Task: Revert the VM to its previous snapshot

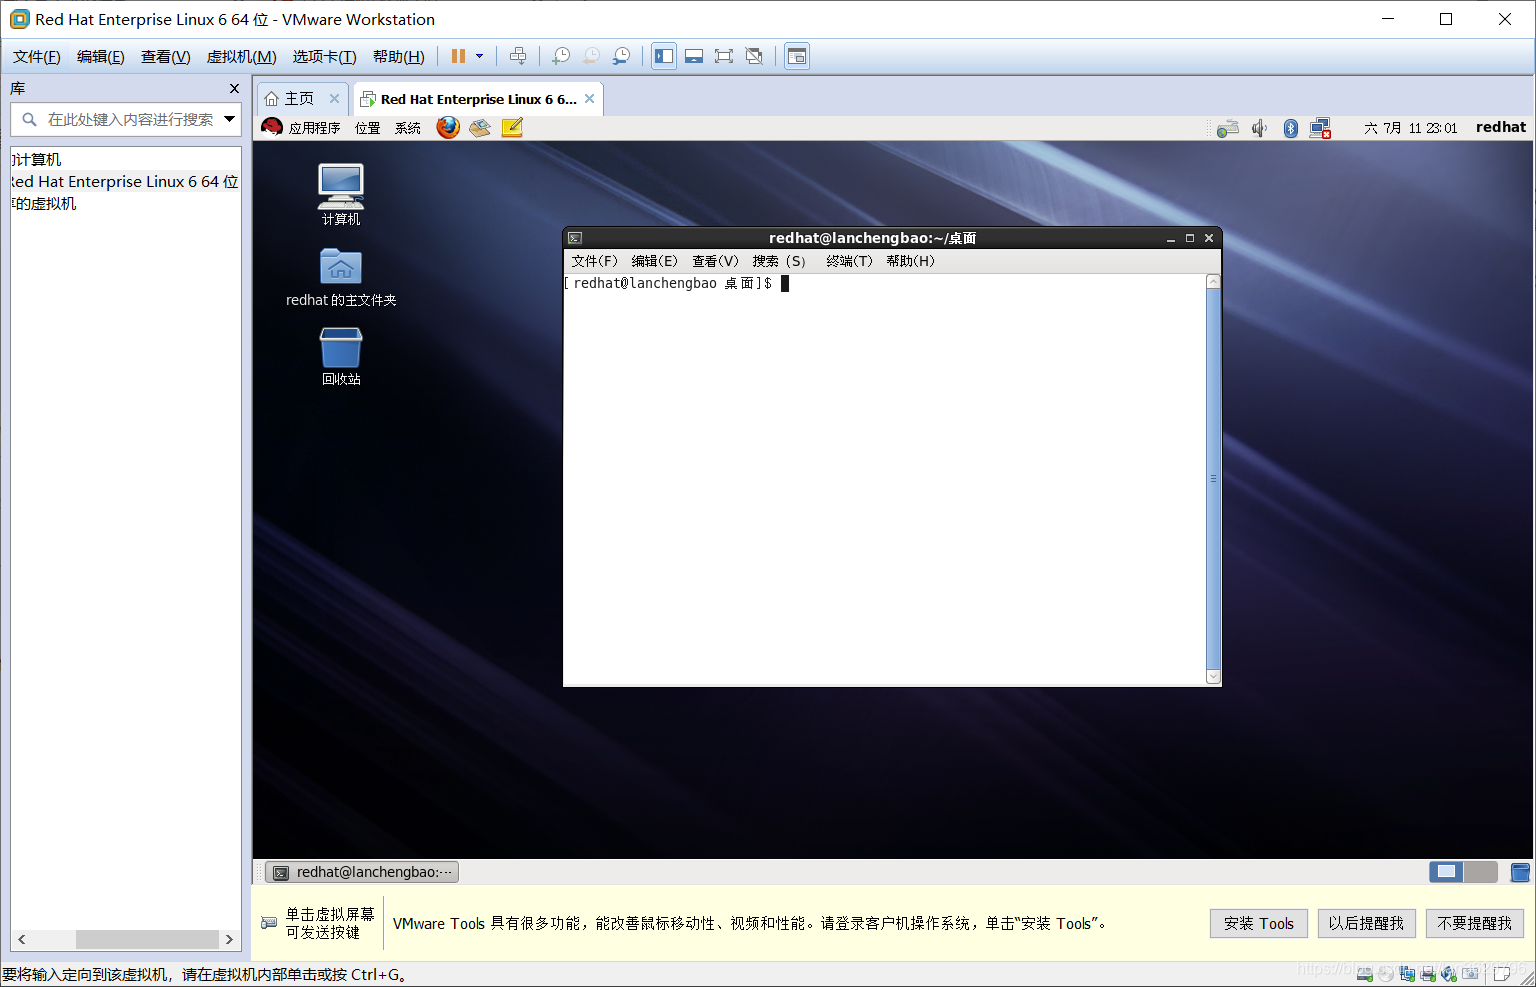Action: [591, 56]
